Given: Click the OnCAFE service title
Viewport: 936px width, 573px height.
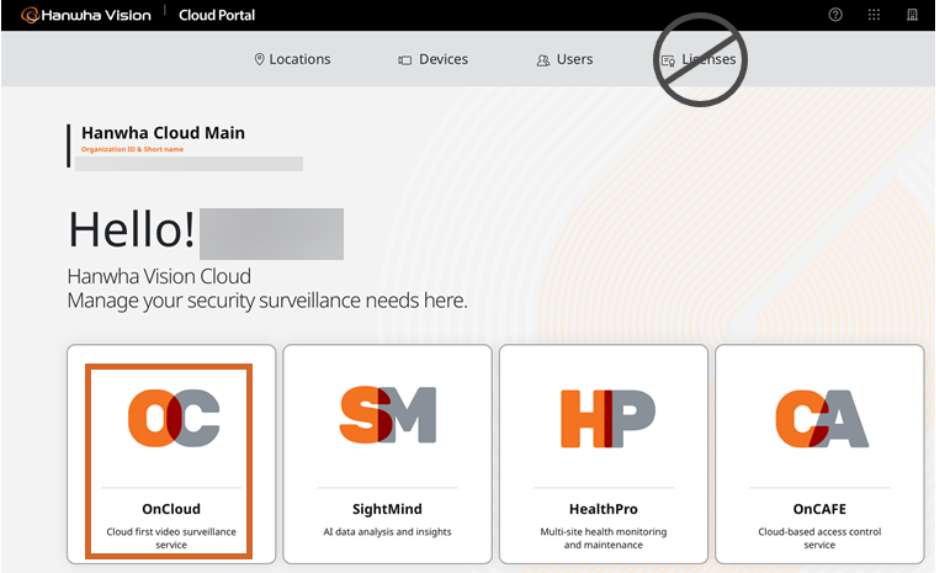Looking at the screenshot, I should (x=819, y=509).
